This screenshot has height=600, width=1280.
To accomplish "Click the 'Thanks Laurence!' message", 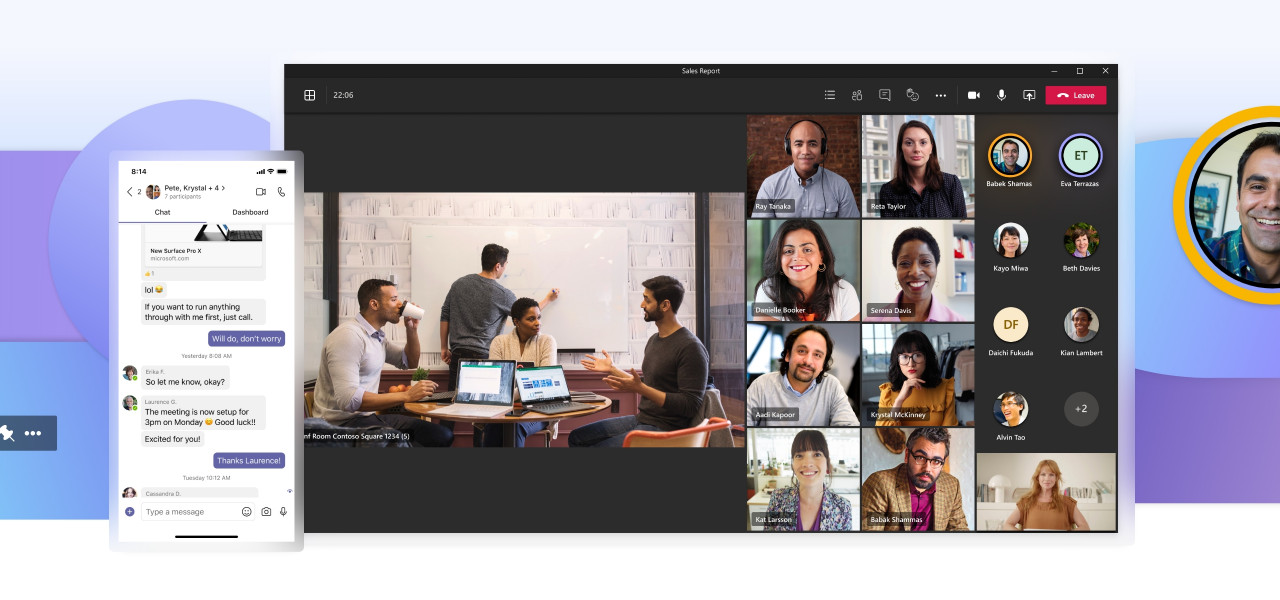I will click(249, 460).
